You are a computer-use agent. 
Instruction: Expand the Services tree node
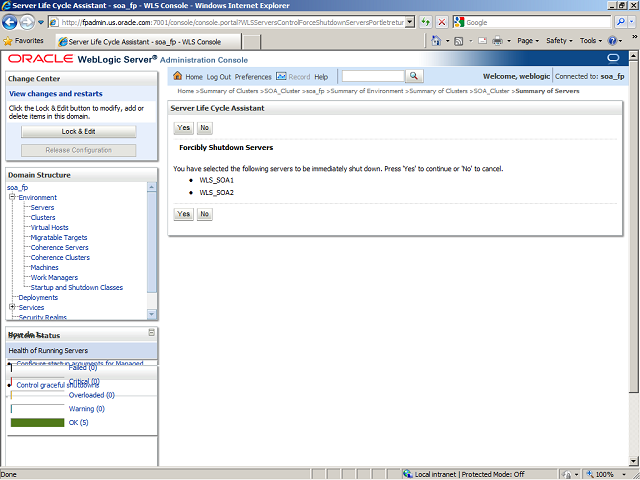pos(12,307)
